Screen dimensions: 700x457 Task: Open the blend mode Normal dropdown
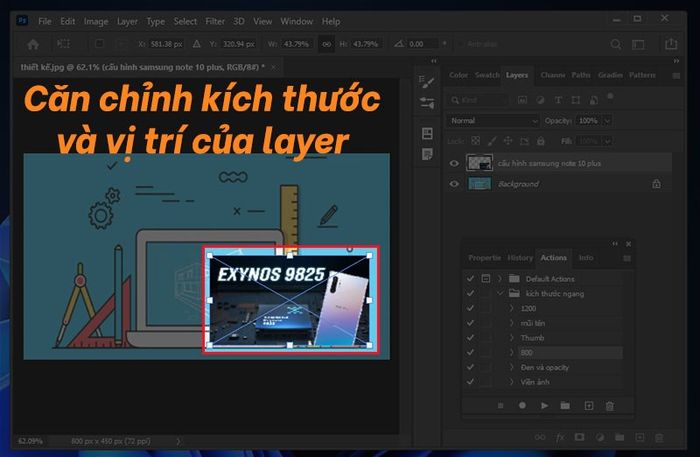[x=493, y=120]
